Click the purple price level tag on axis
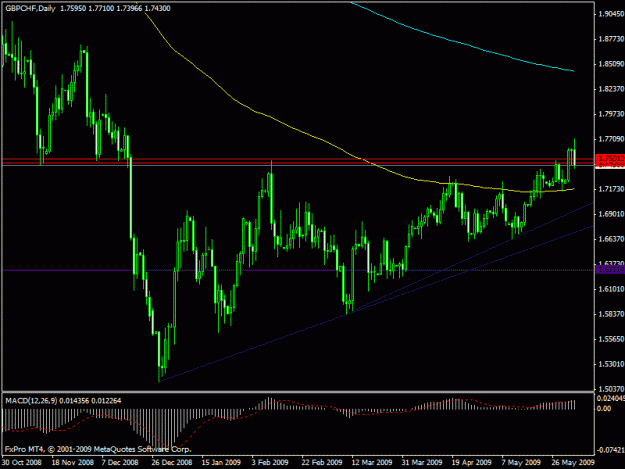 pyautogui.click(x=610, y=270)
